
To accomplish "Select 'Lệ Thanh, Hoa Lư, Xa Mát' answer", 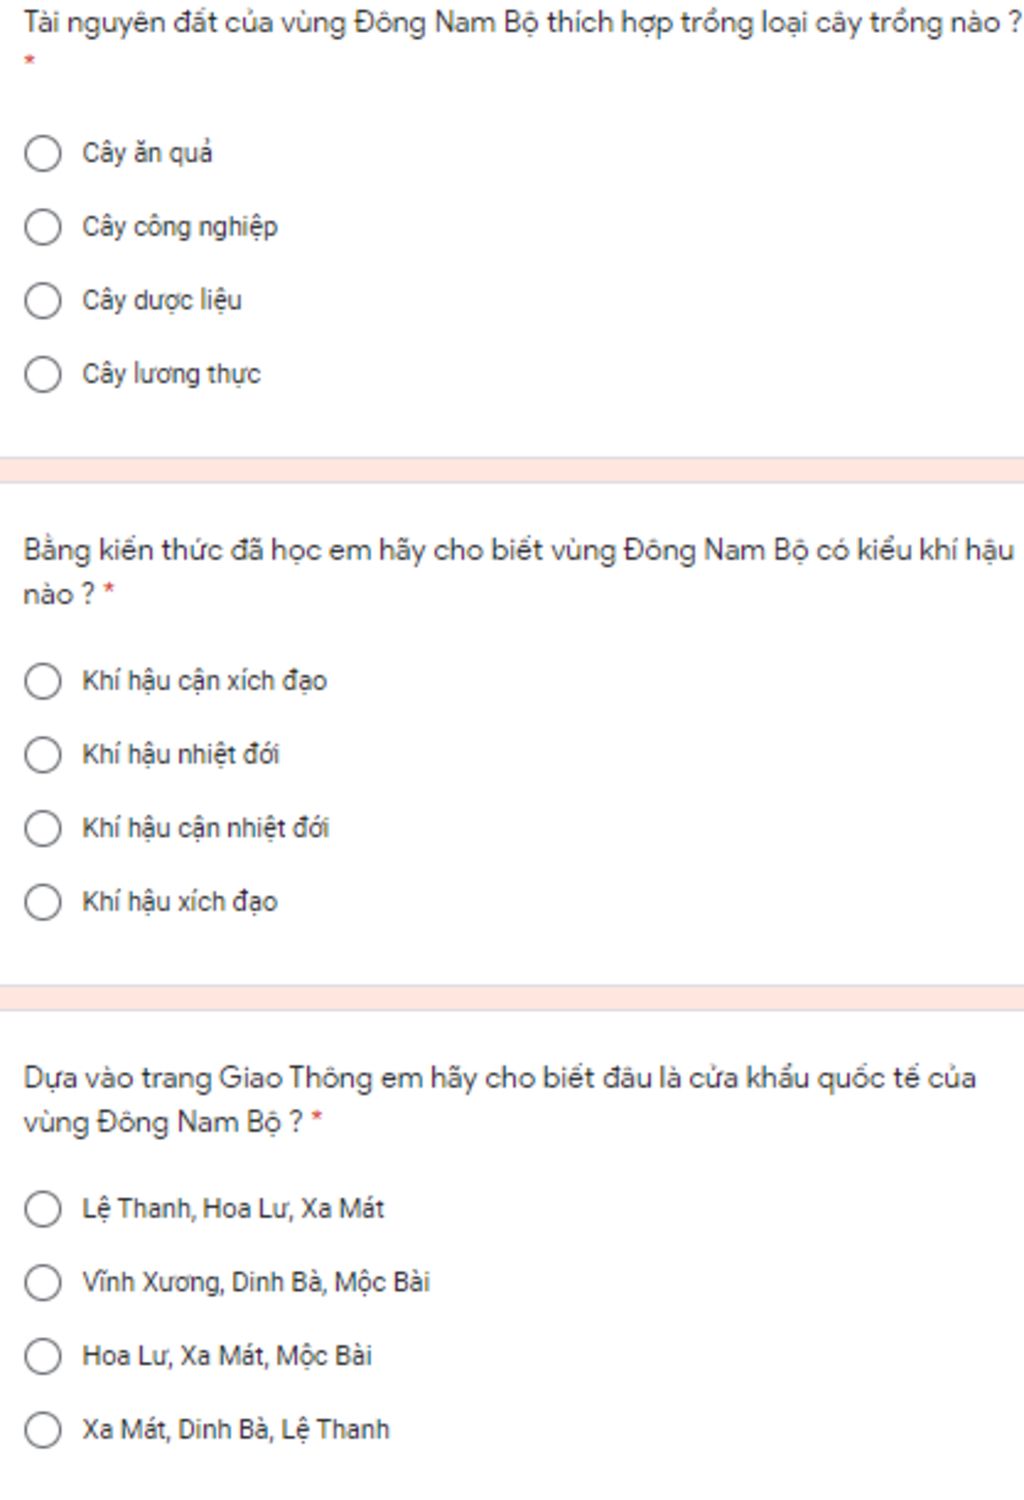I will tap(43, 1209).
